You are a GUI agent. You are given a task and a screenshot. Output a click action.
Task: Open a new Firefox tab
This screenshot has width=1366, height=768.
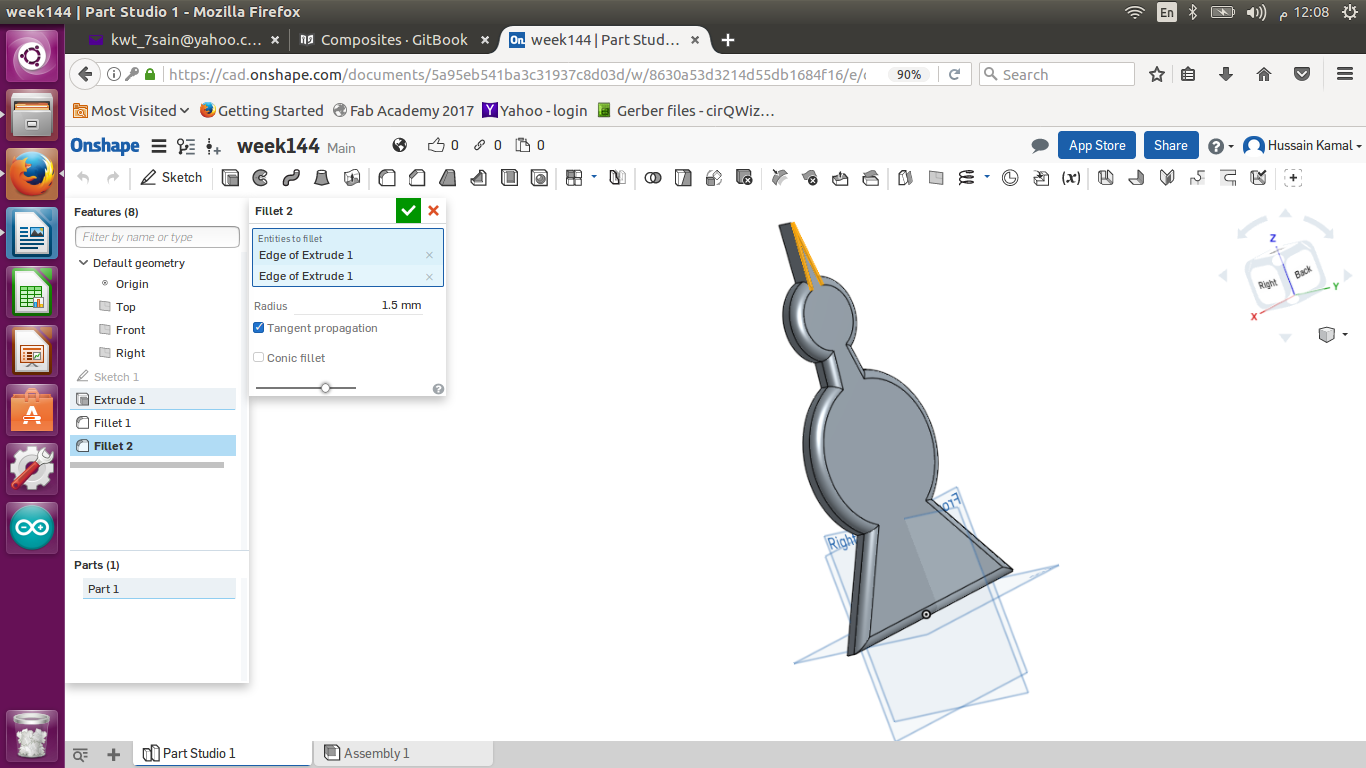point(728,40)
